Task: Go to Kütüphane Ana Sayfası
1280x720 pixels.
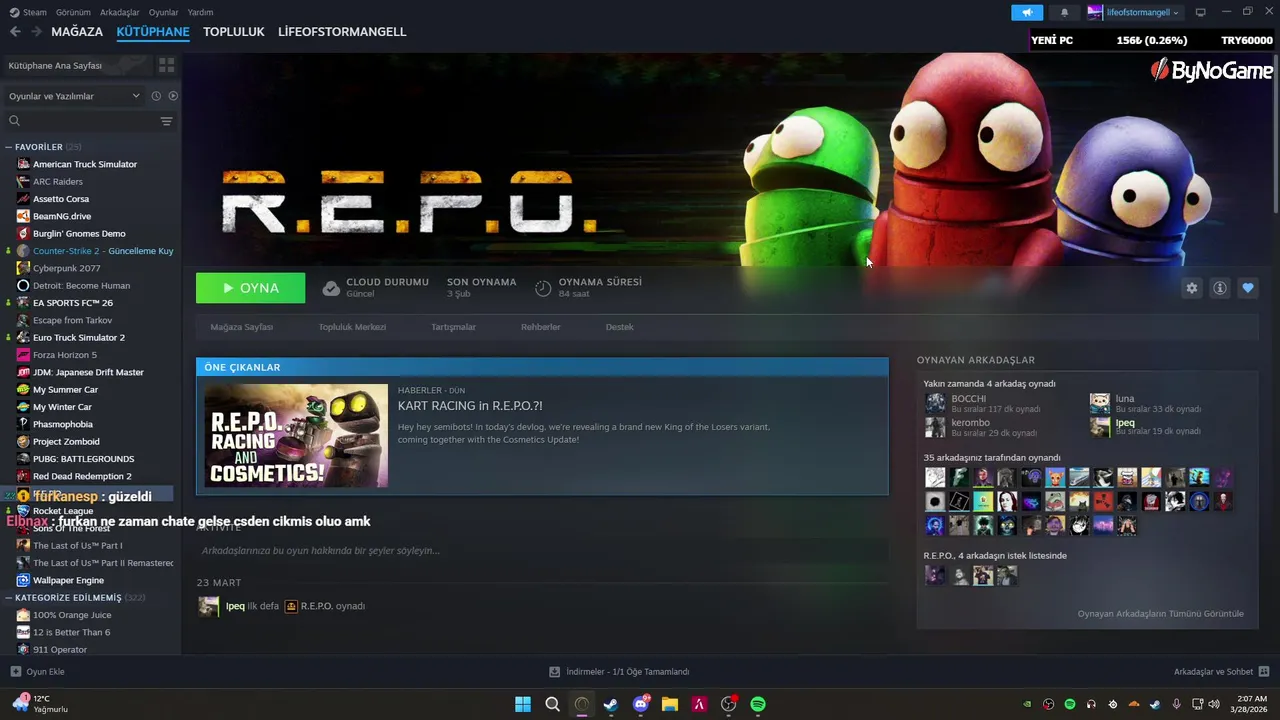Action: point(78,65)
